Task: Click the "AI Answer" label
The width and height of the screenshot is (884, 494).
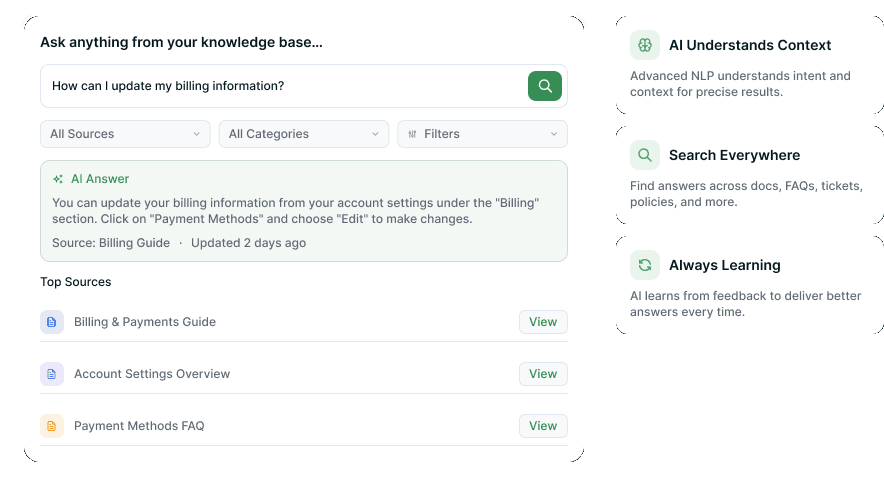Action: [x=100, y=179]
